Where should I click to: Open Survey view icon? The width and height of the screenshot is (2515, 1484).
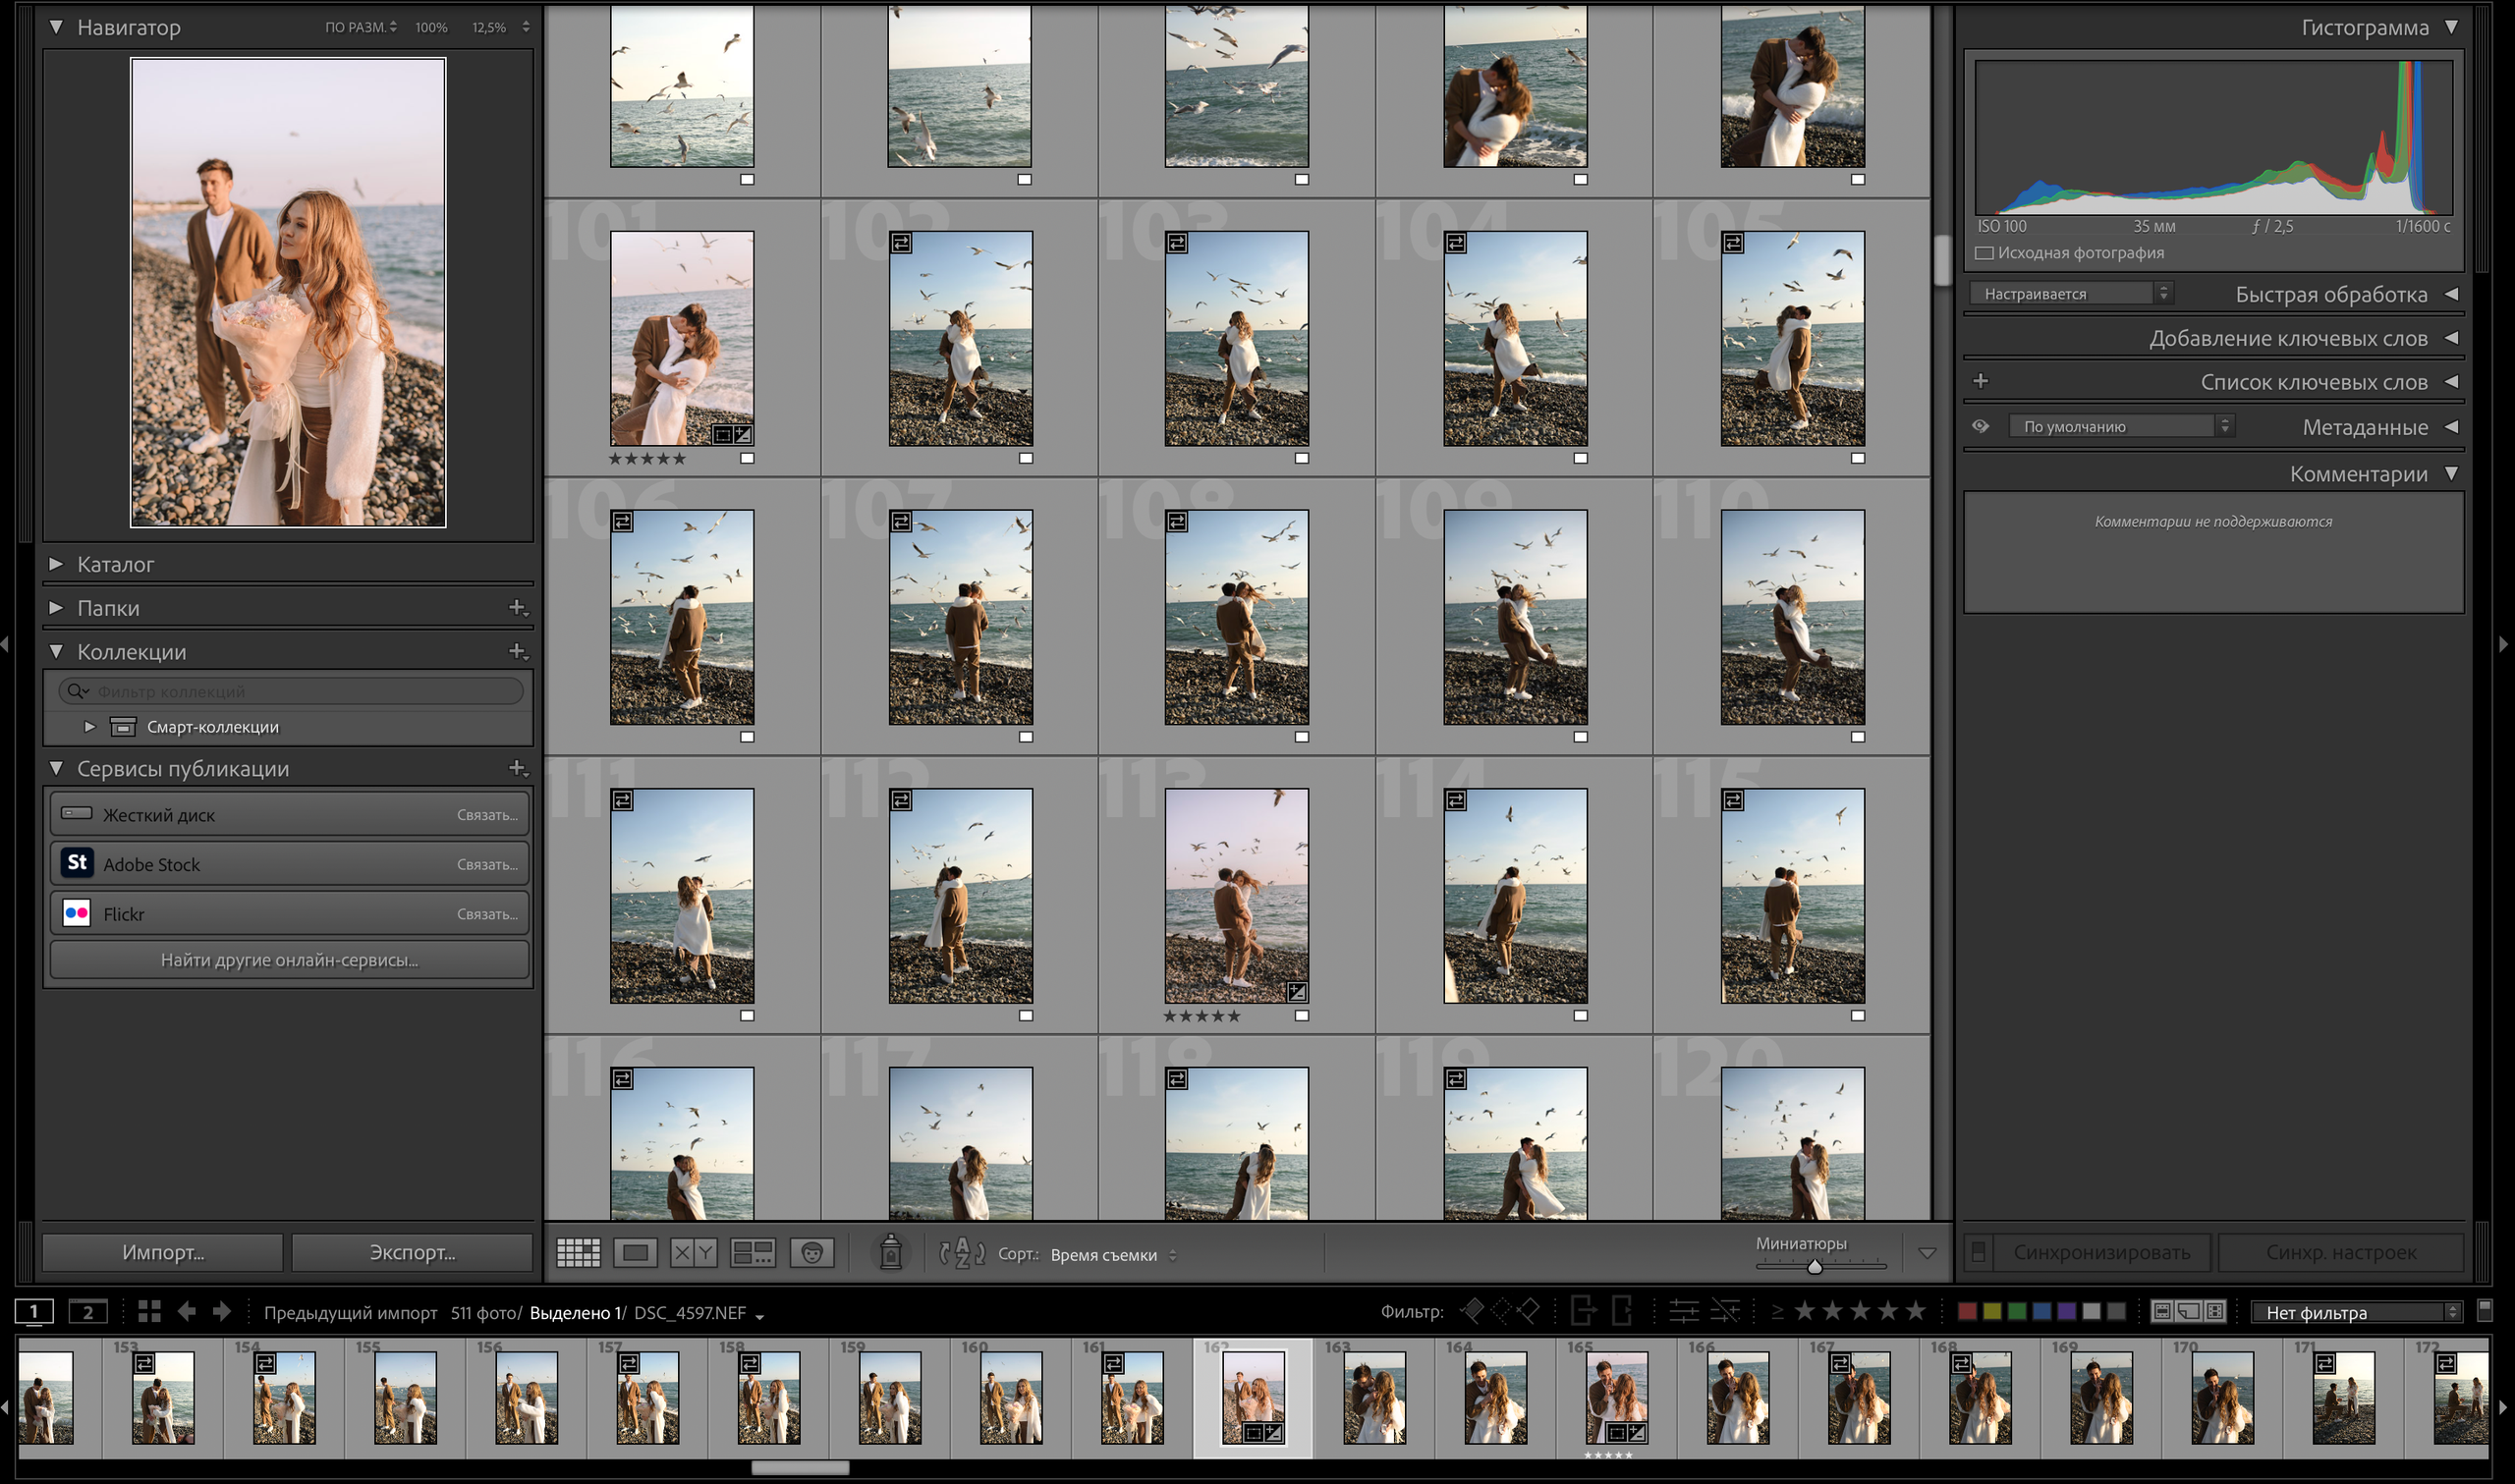(x=752, y=1253)
